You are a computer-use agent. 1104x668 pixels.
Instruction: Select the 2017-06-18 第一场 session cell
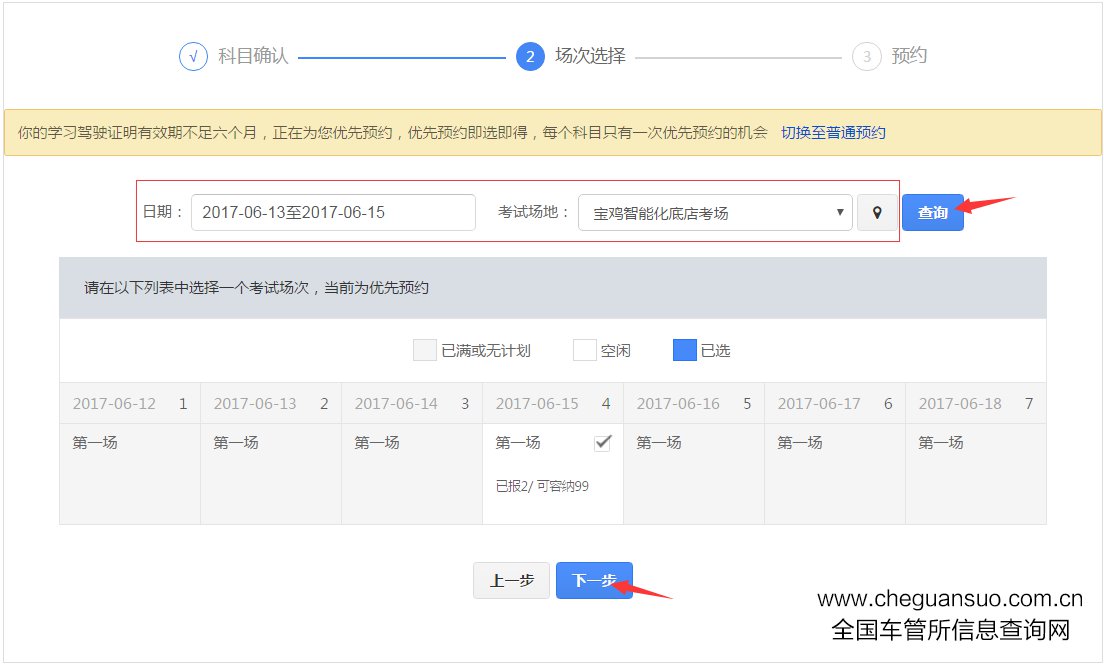click(x=975, y=473)
